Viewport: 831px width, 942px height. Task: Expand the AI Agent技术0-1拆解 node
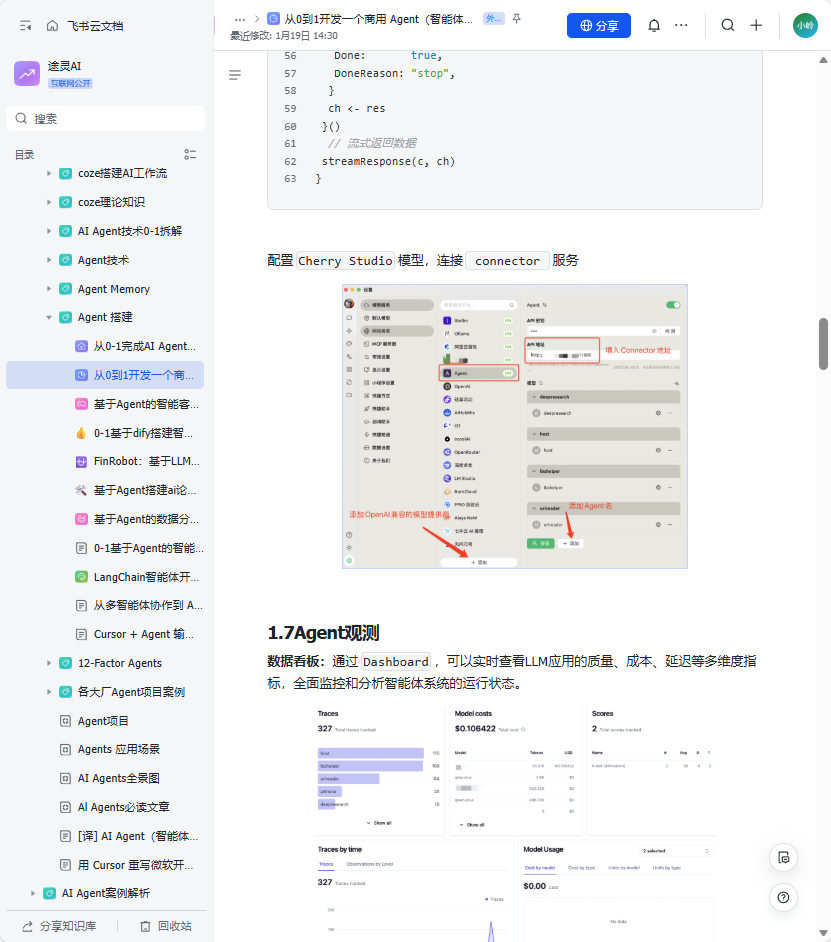(49, 231)
